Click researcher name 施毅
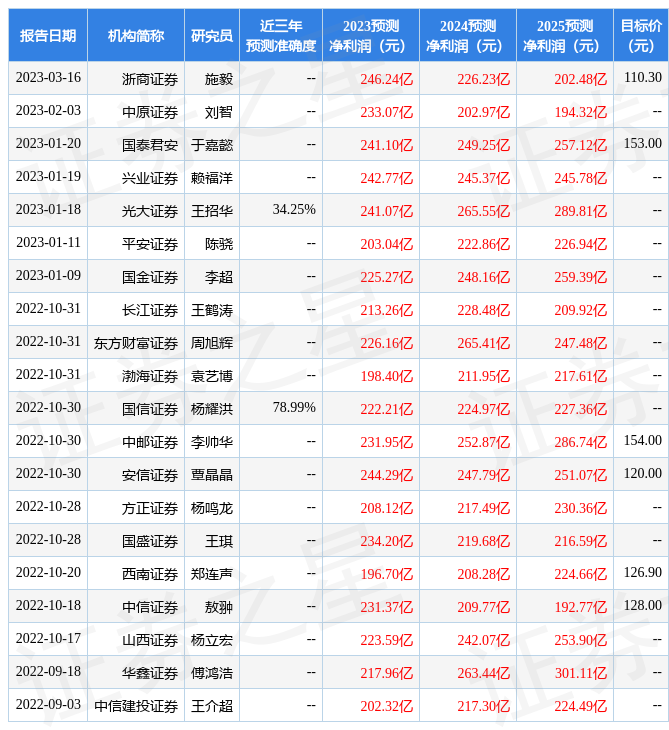 pyautogui.click(x=219, y=79)
